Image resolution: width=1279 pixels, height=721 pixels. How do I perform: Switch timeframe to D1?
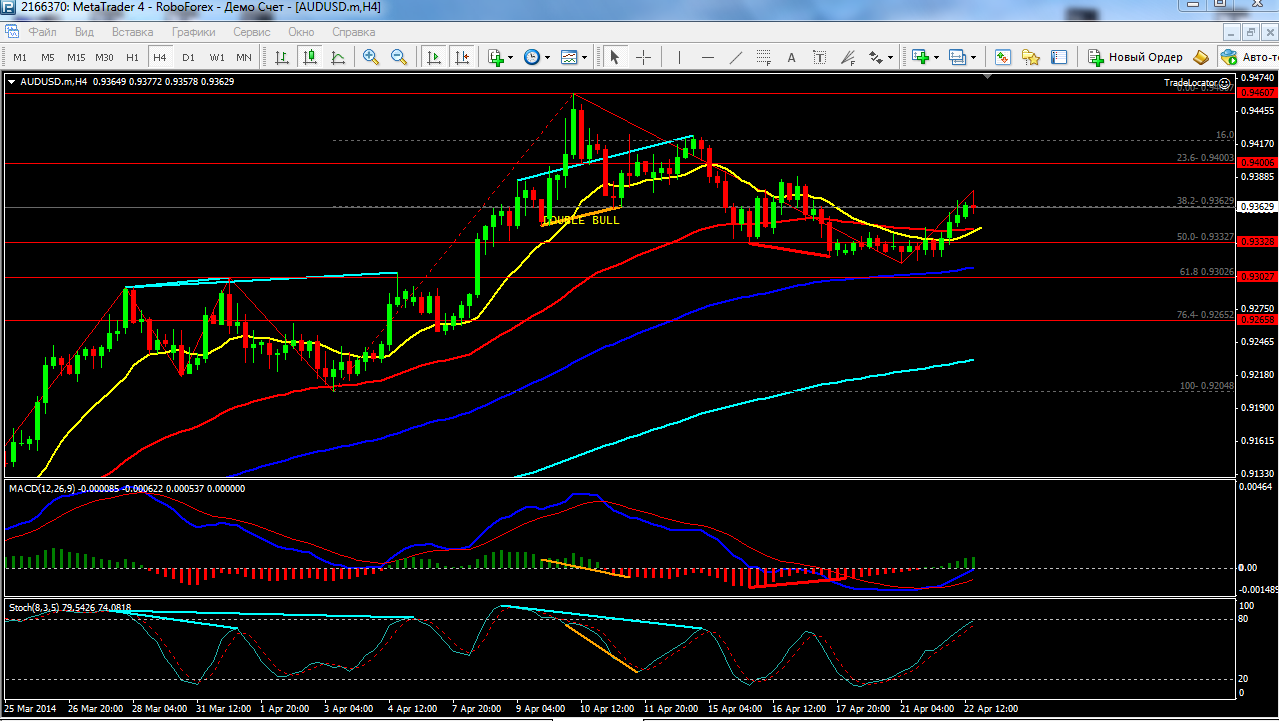[x=188, y=57]
